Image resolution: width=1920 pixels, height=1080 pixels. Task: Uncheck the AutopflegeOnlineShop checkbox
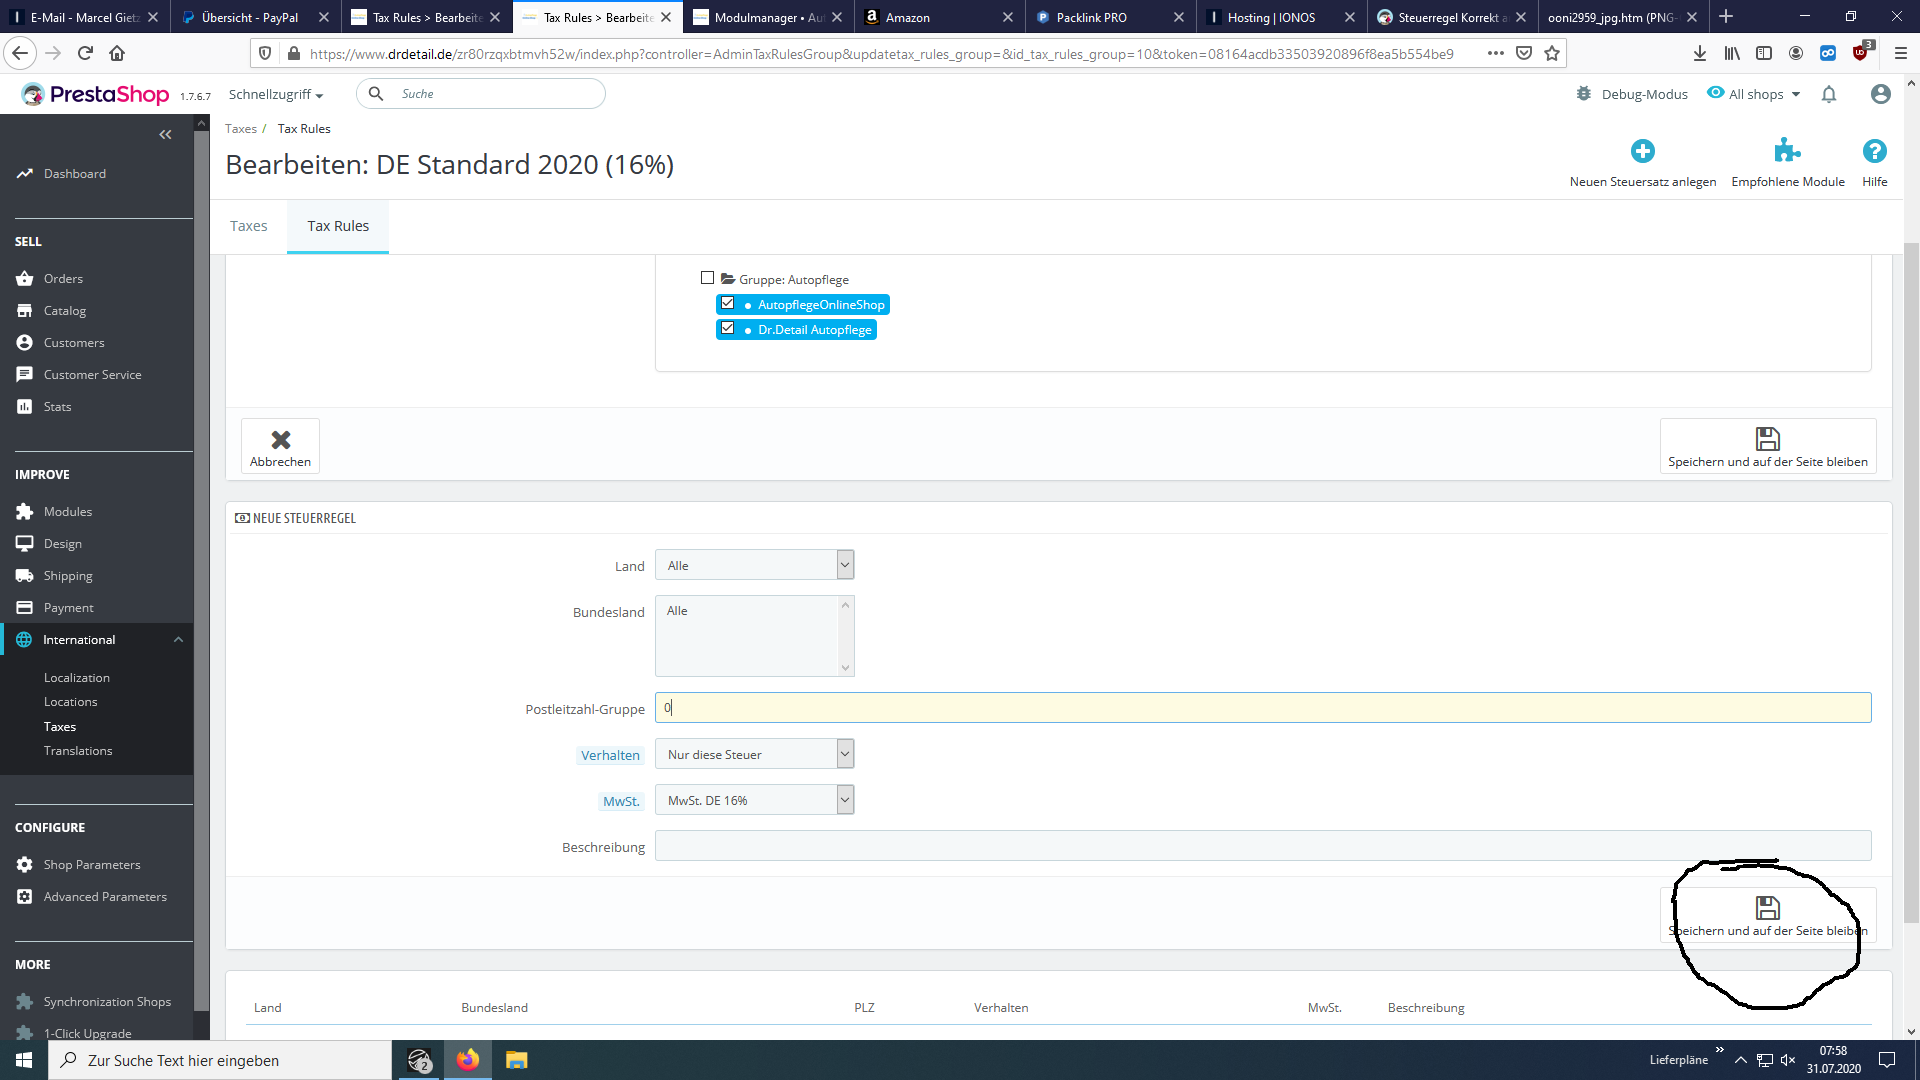728,303
